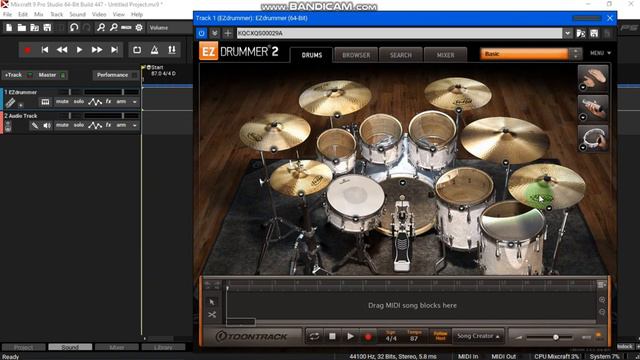Image resolution: width=640 pixels, height=360 pixels.
Task: Adjust the EZdrummer master volume slider
Action: pos(556,337)
